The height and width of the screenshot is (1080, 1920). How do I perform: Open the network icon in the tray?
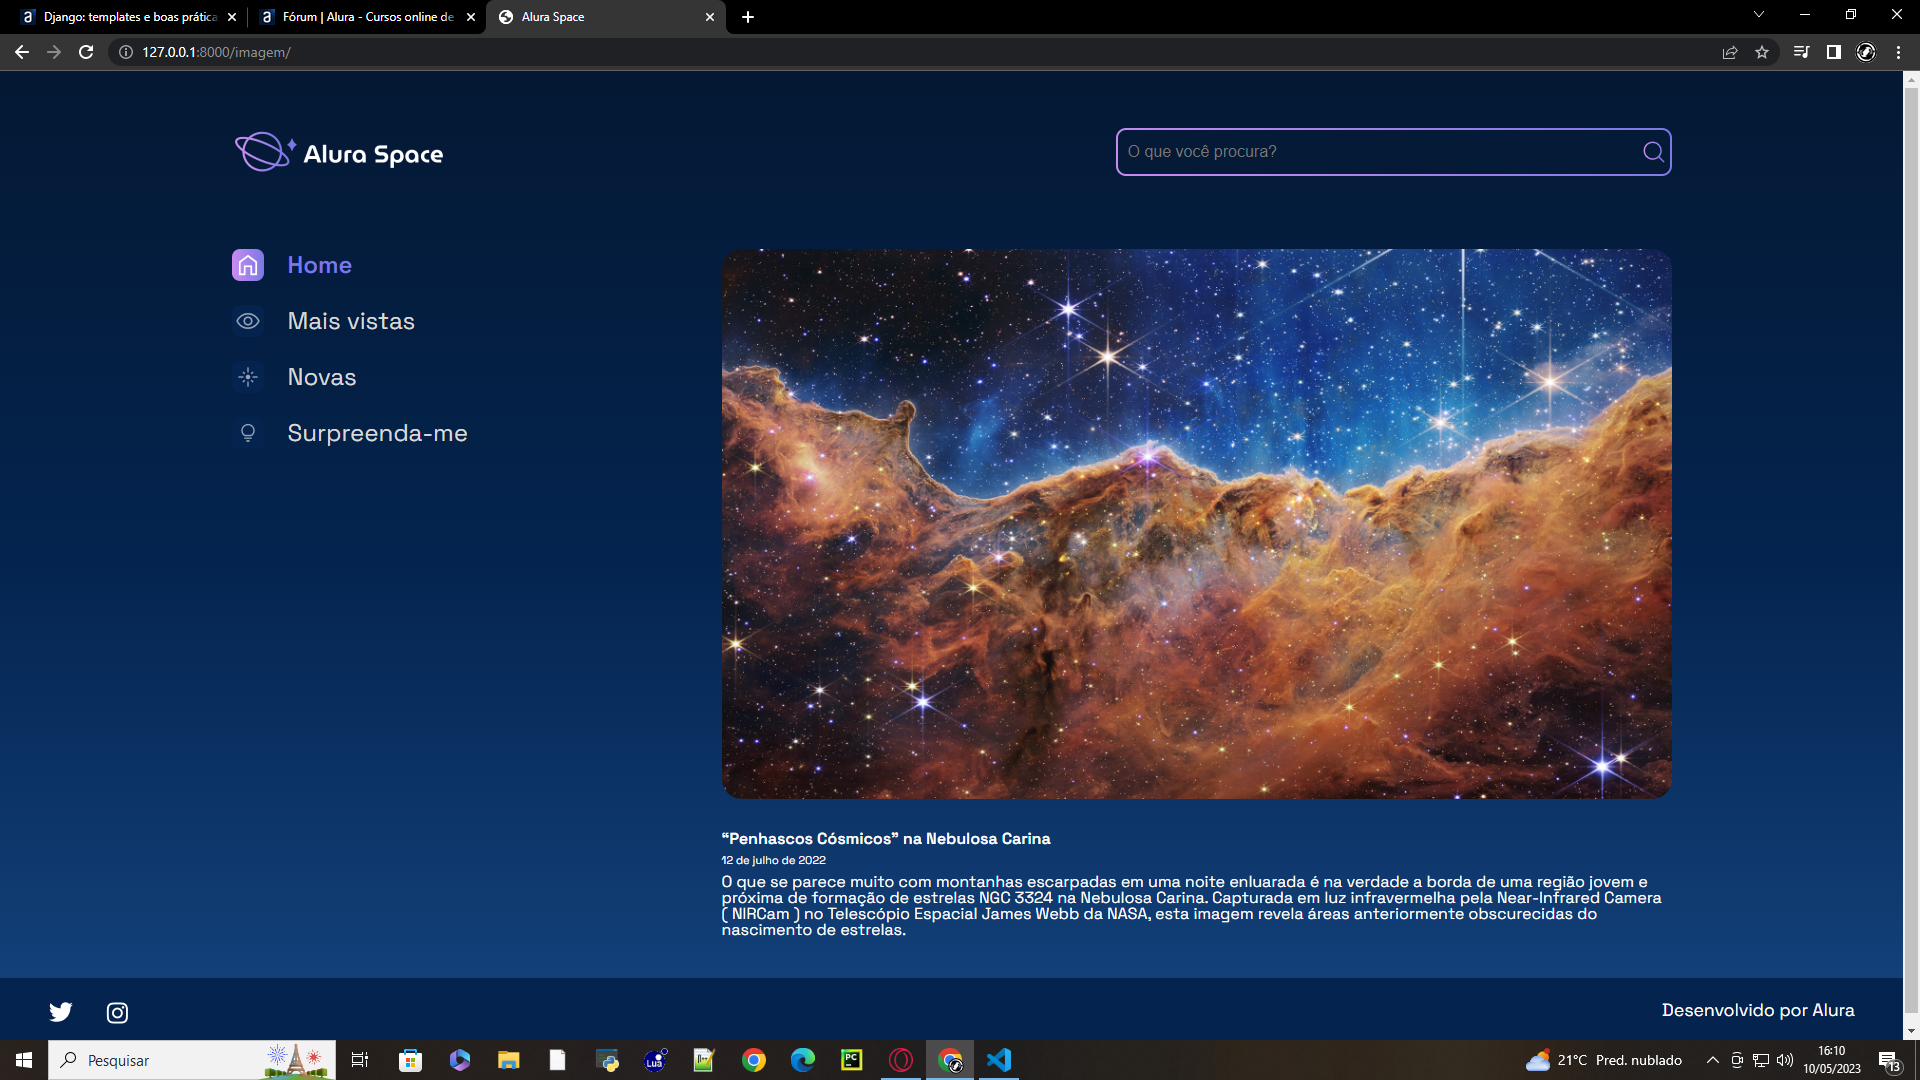1761,1060
